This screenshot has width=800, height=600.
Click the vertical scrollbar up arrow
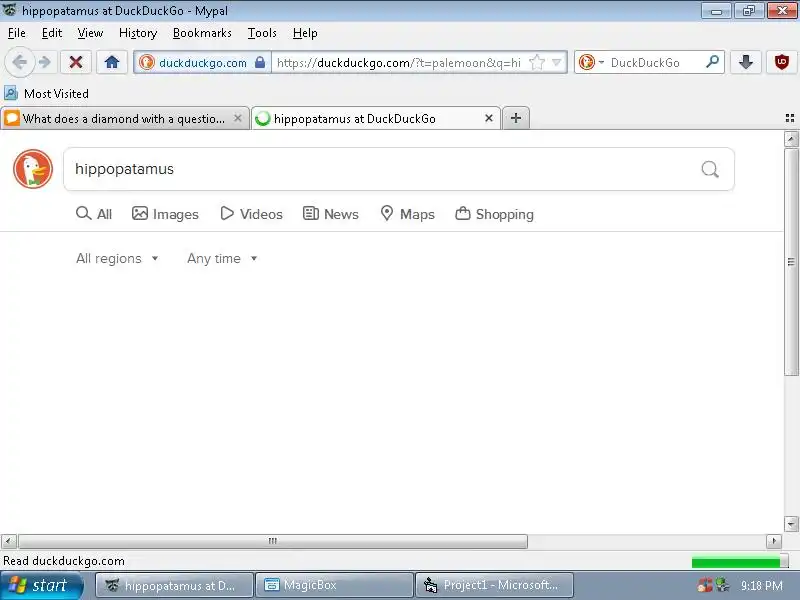(791, 138)
